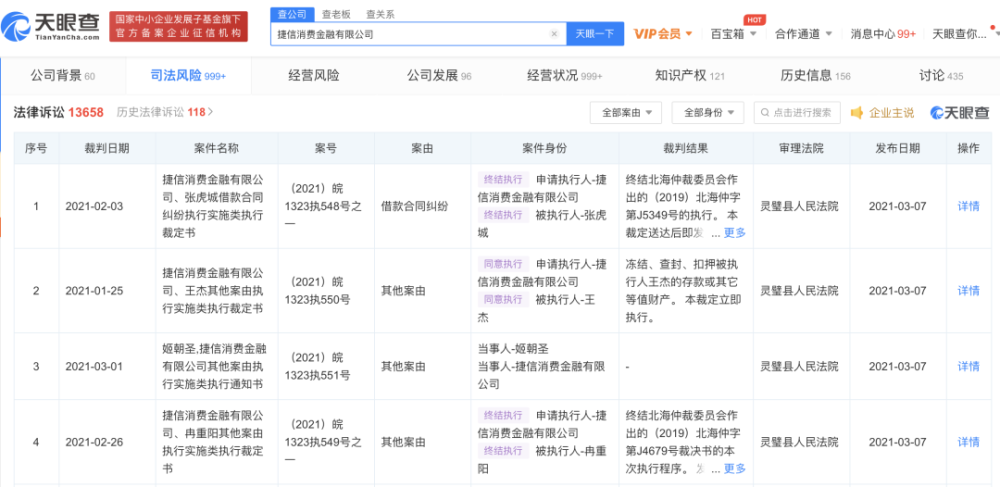This screenshot has height=487, width=1000.
Task: Click the 企业主说 speaker icon
Action: (857, 113)
